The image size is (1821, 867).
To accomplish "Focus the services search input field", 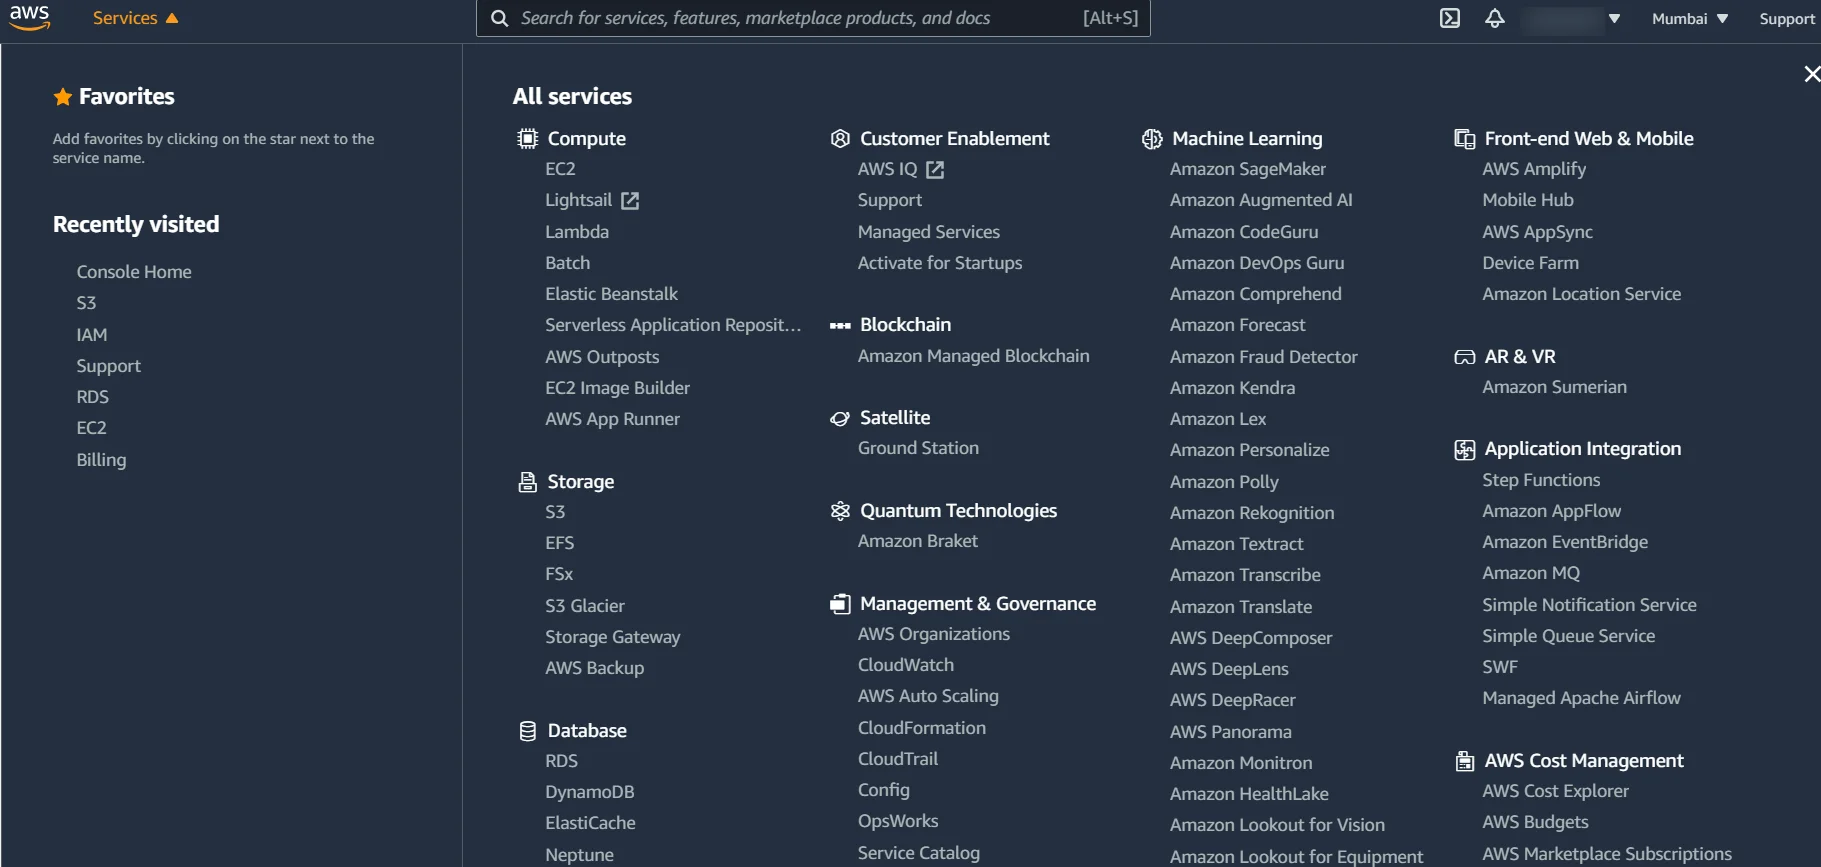I will (813, 18).
